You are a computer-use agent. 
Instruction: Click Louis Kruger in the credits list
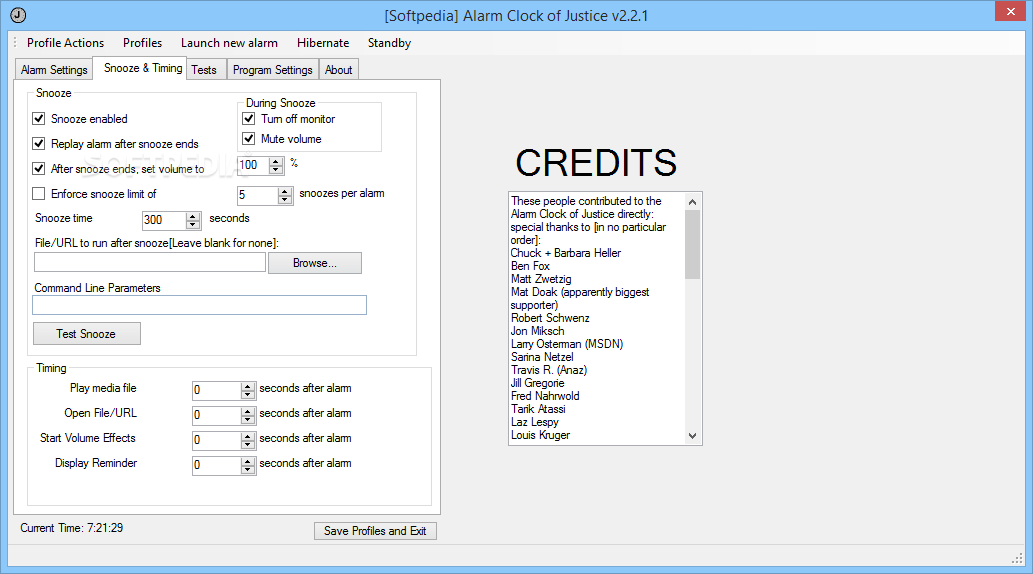pos(540,435)
